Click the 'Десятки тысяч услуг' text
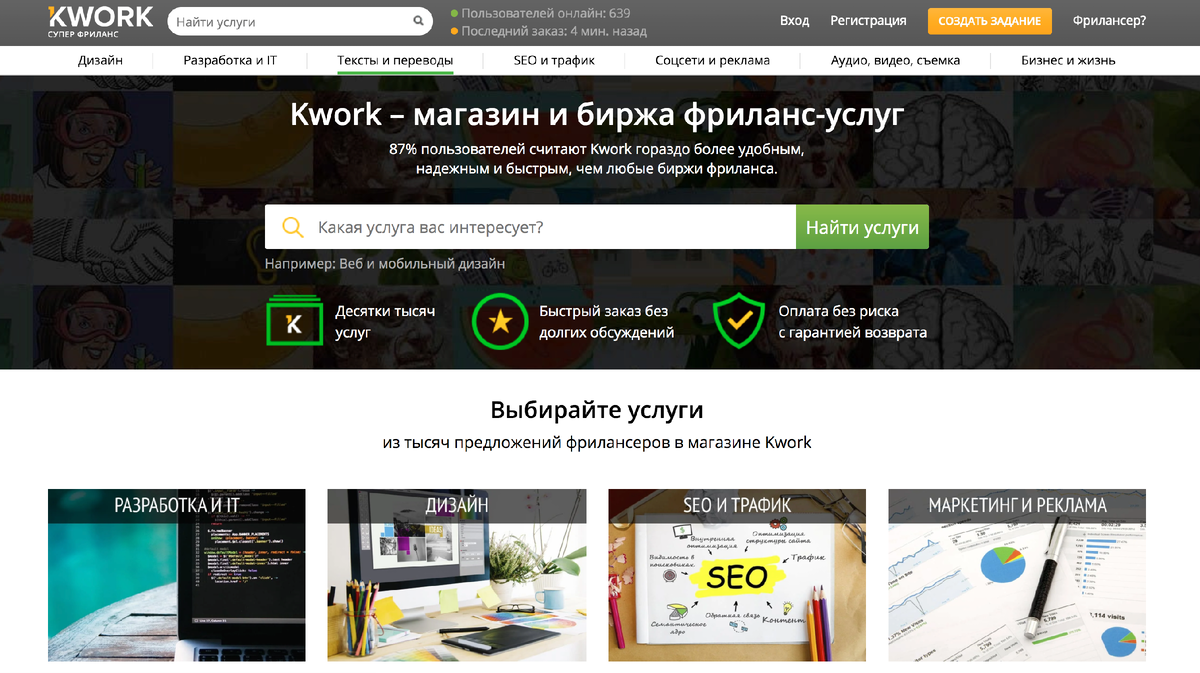This screenshot has height=673, width=1200. pos(385,321)
